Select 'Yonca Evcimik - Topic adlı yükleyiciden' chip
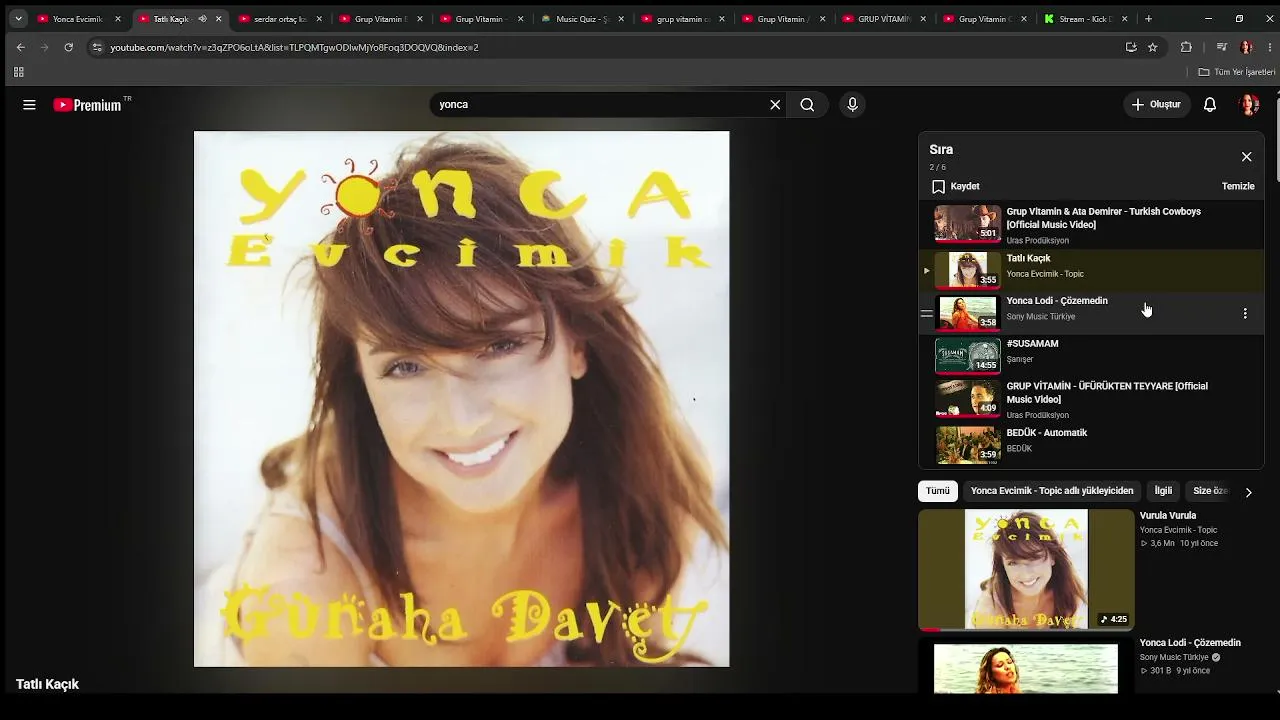The image size is (1280, 720). point(1052,491)
